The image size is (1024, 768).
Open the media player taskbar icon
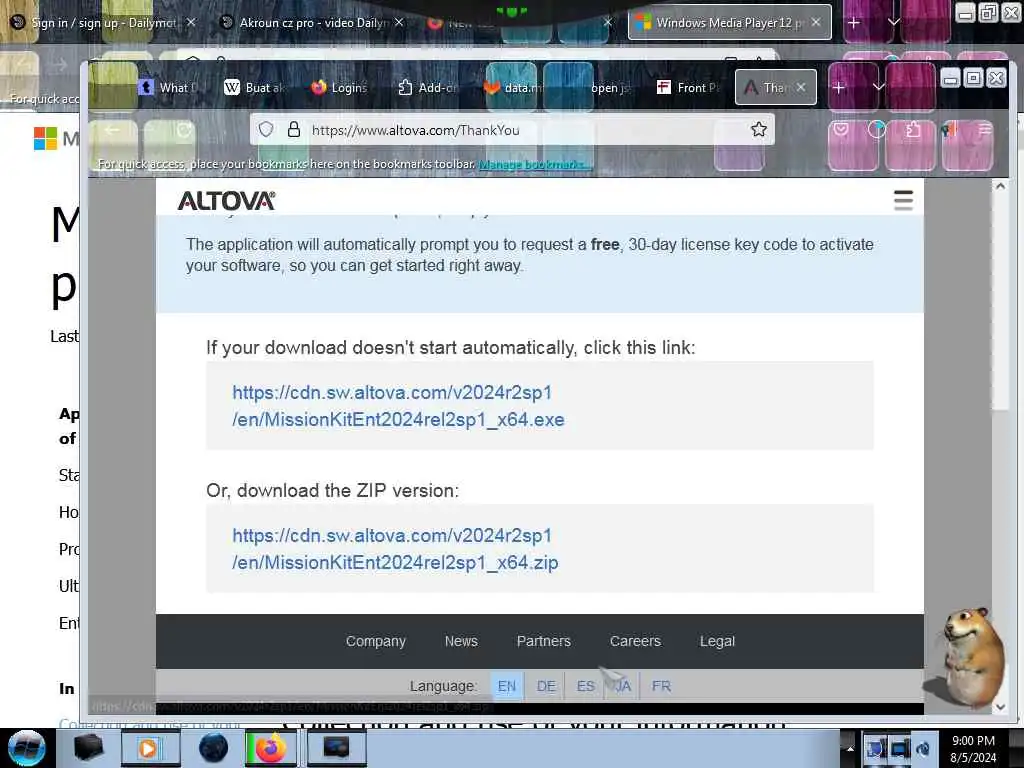pyautogui.click(x=149, y=748)
